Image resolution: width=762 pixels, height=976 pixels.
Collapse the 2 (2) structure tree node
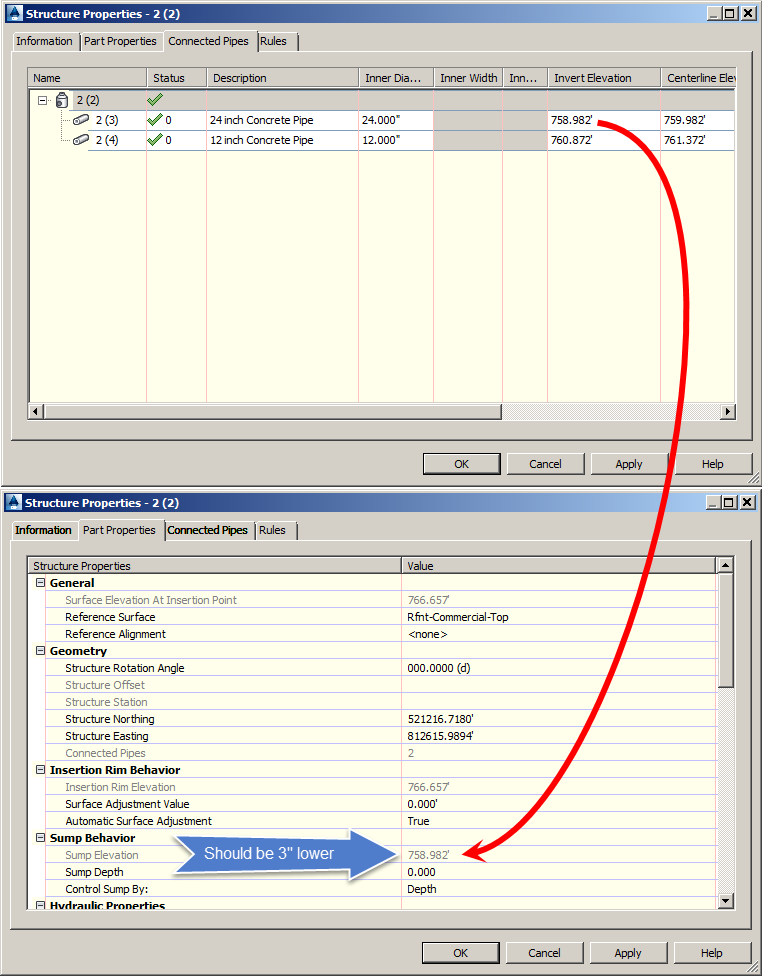click(x=42, y=100)
